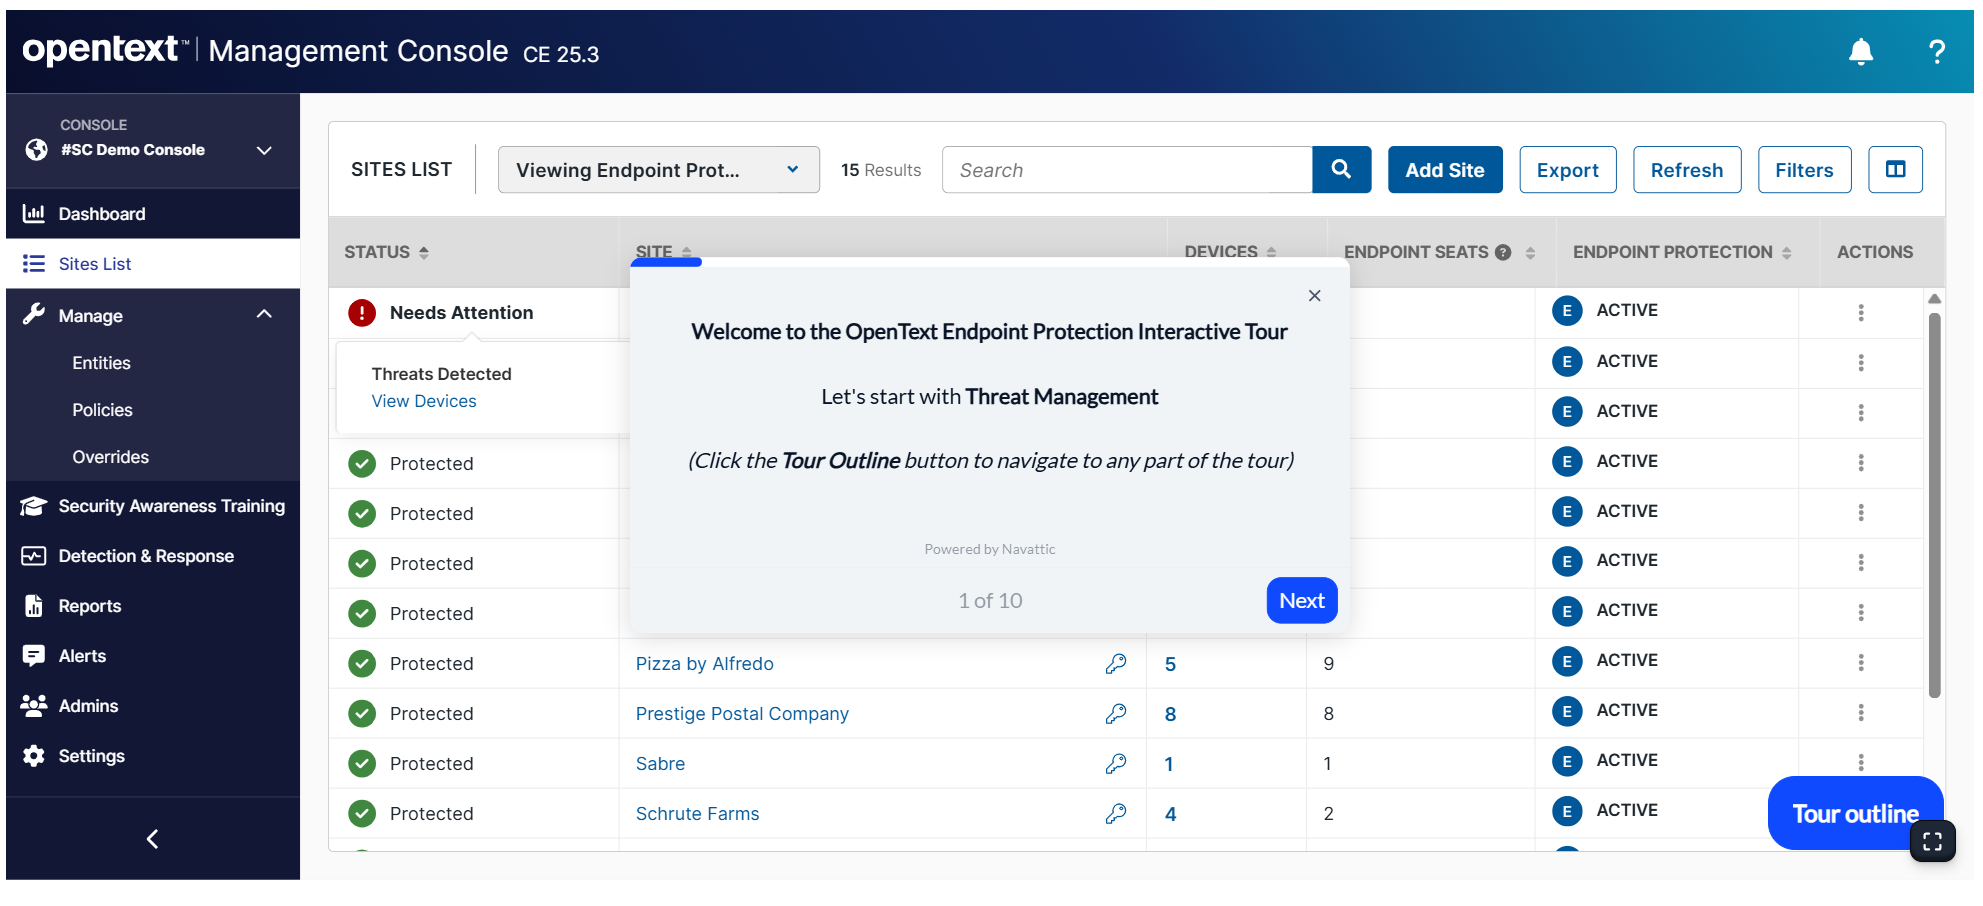Viewport: 1983px width, 906px height.
Task: Open actions menu for the Needs Attention row
Action: (1861, 313)
